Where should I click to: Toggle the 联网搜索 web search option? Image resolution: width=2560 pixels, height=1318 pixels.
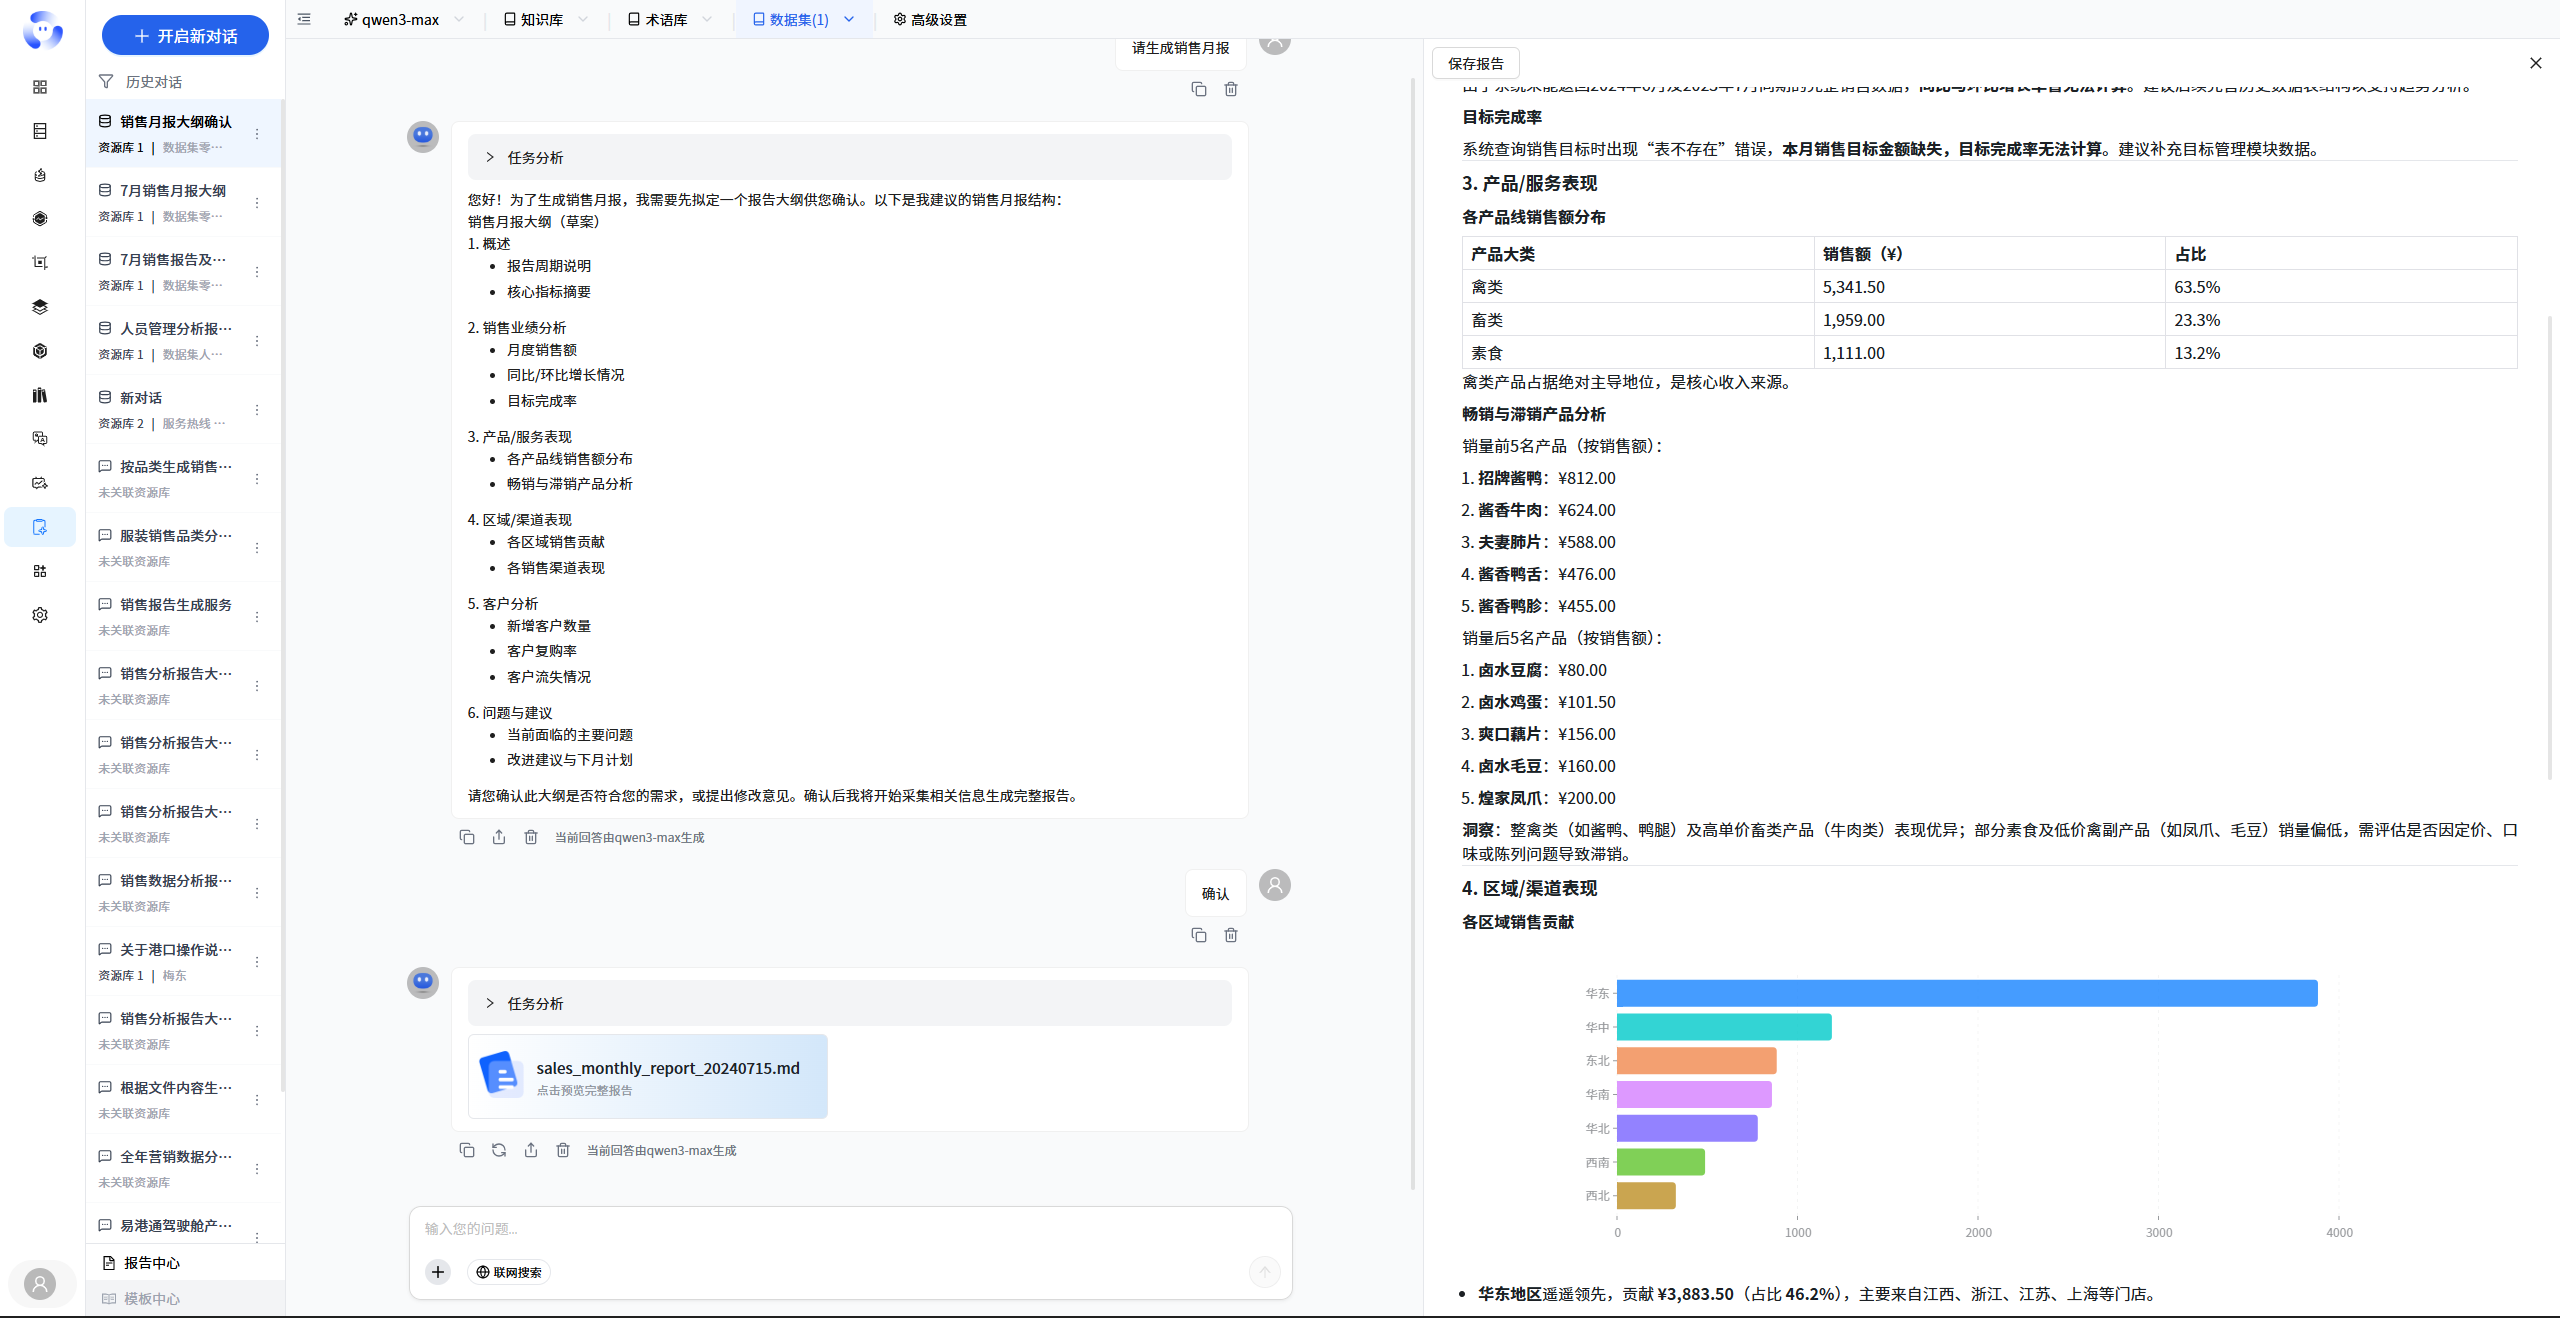point(509,1272)
